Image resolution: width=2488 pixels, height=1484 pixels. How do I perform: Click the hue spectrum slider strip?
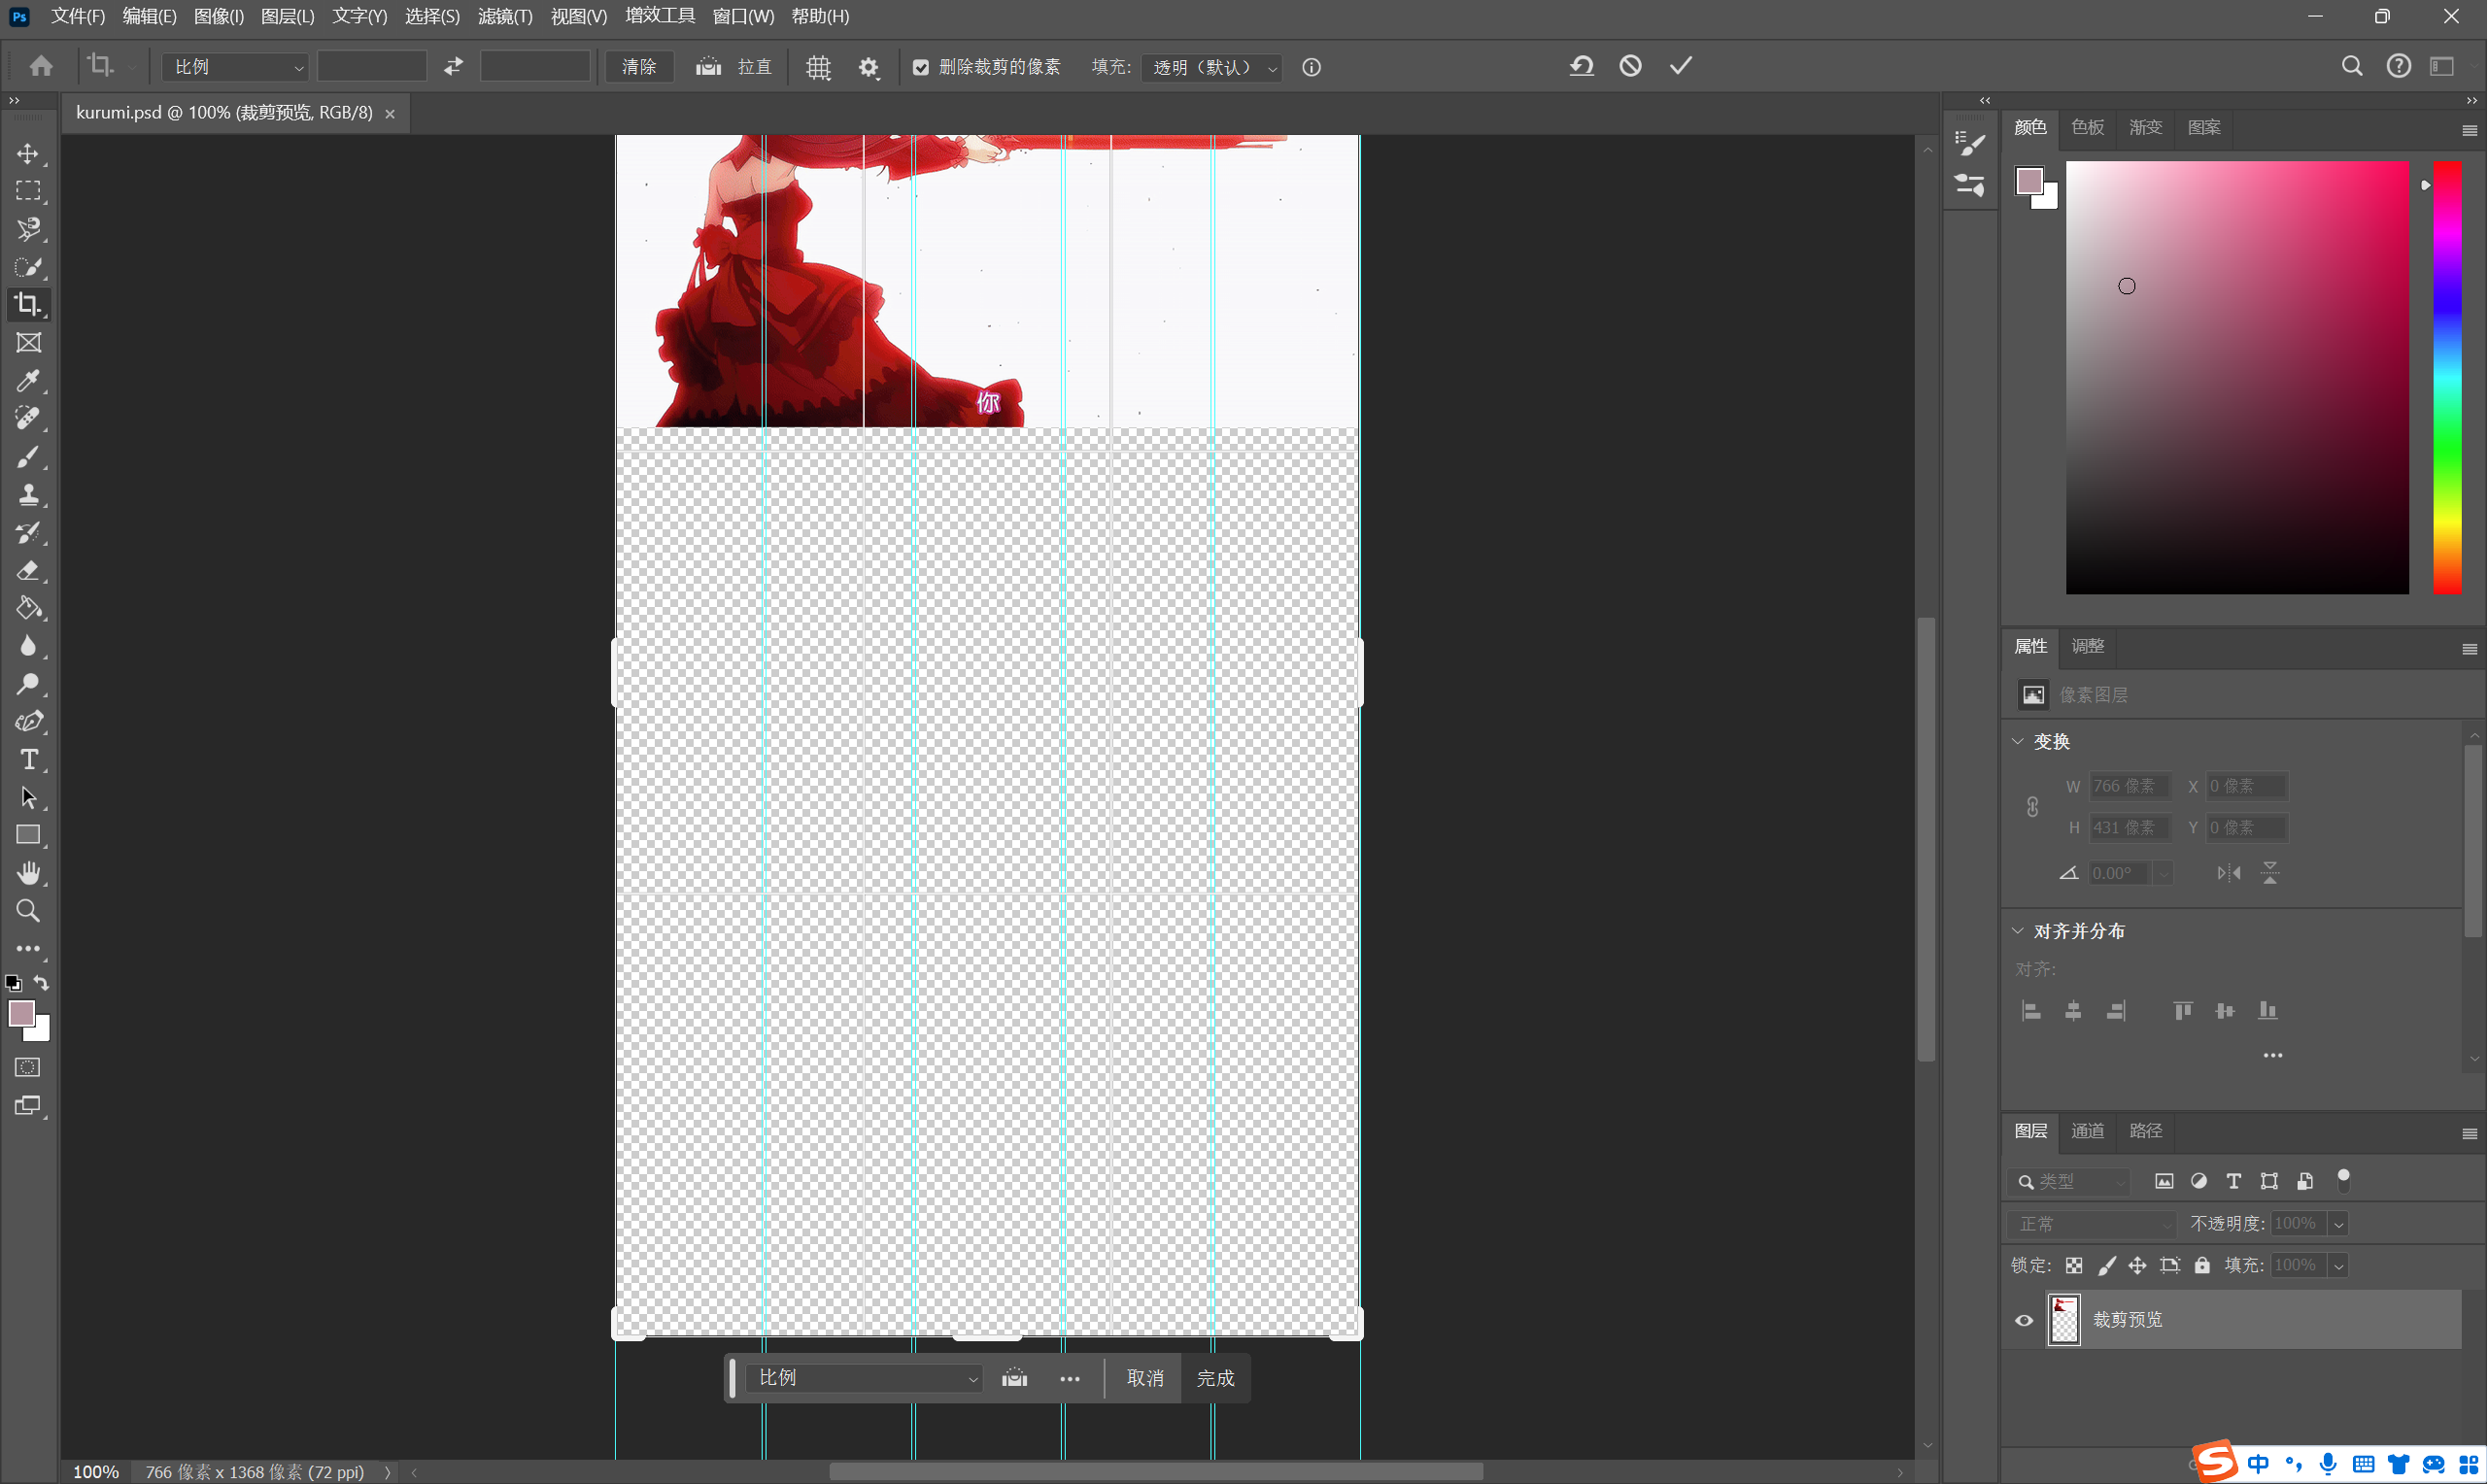tap(2448, 378)
